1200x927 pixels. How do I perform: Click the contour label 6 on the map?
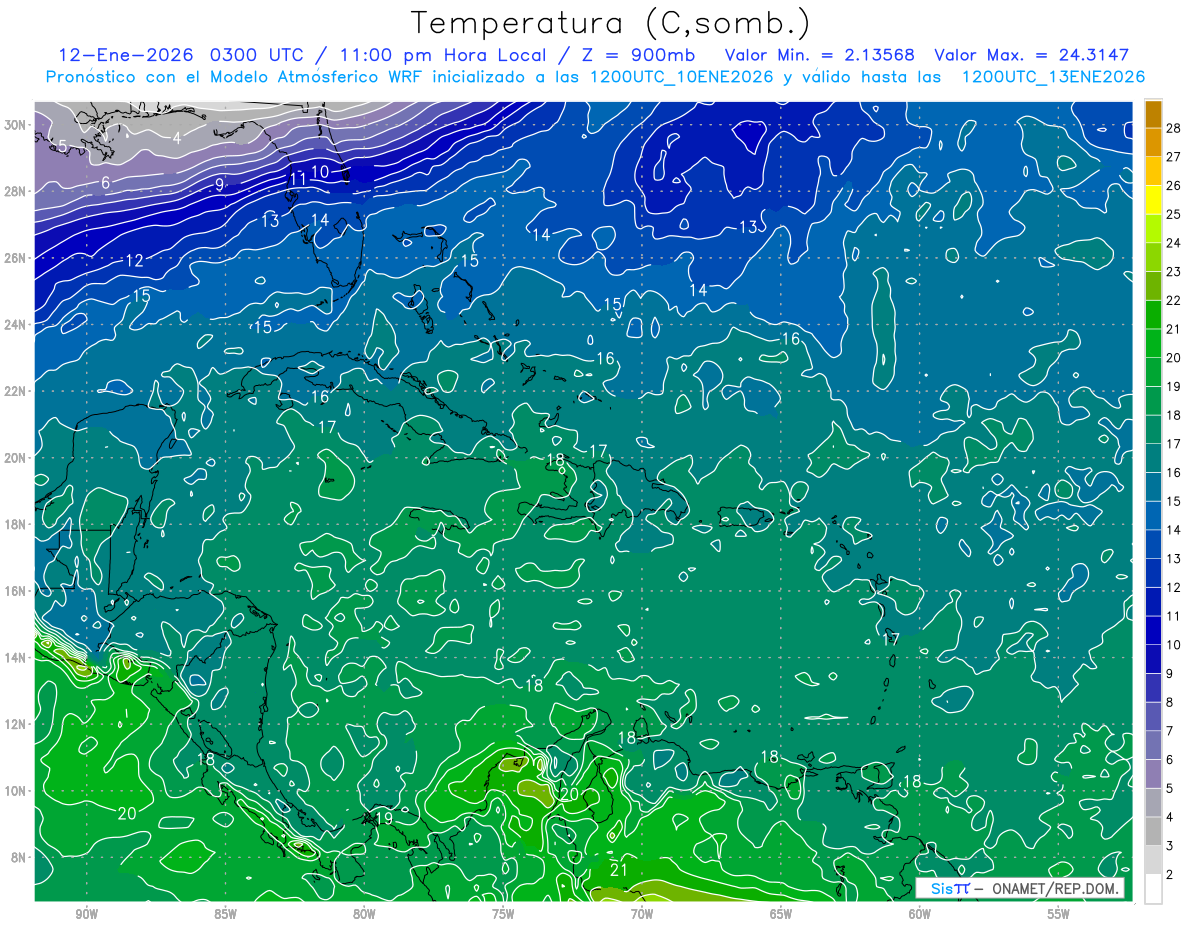(x=105, y=182)
